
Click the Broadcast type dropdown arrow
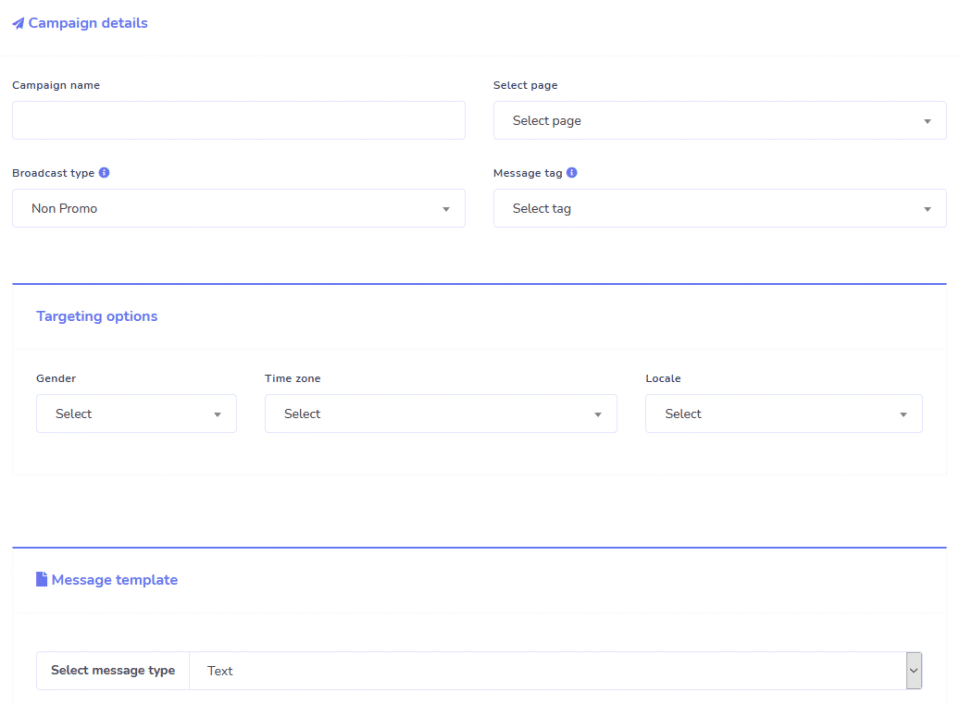point(446,209)
